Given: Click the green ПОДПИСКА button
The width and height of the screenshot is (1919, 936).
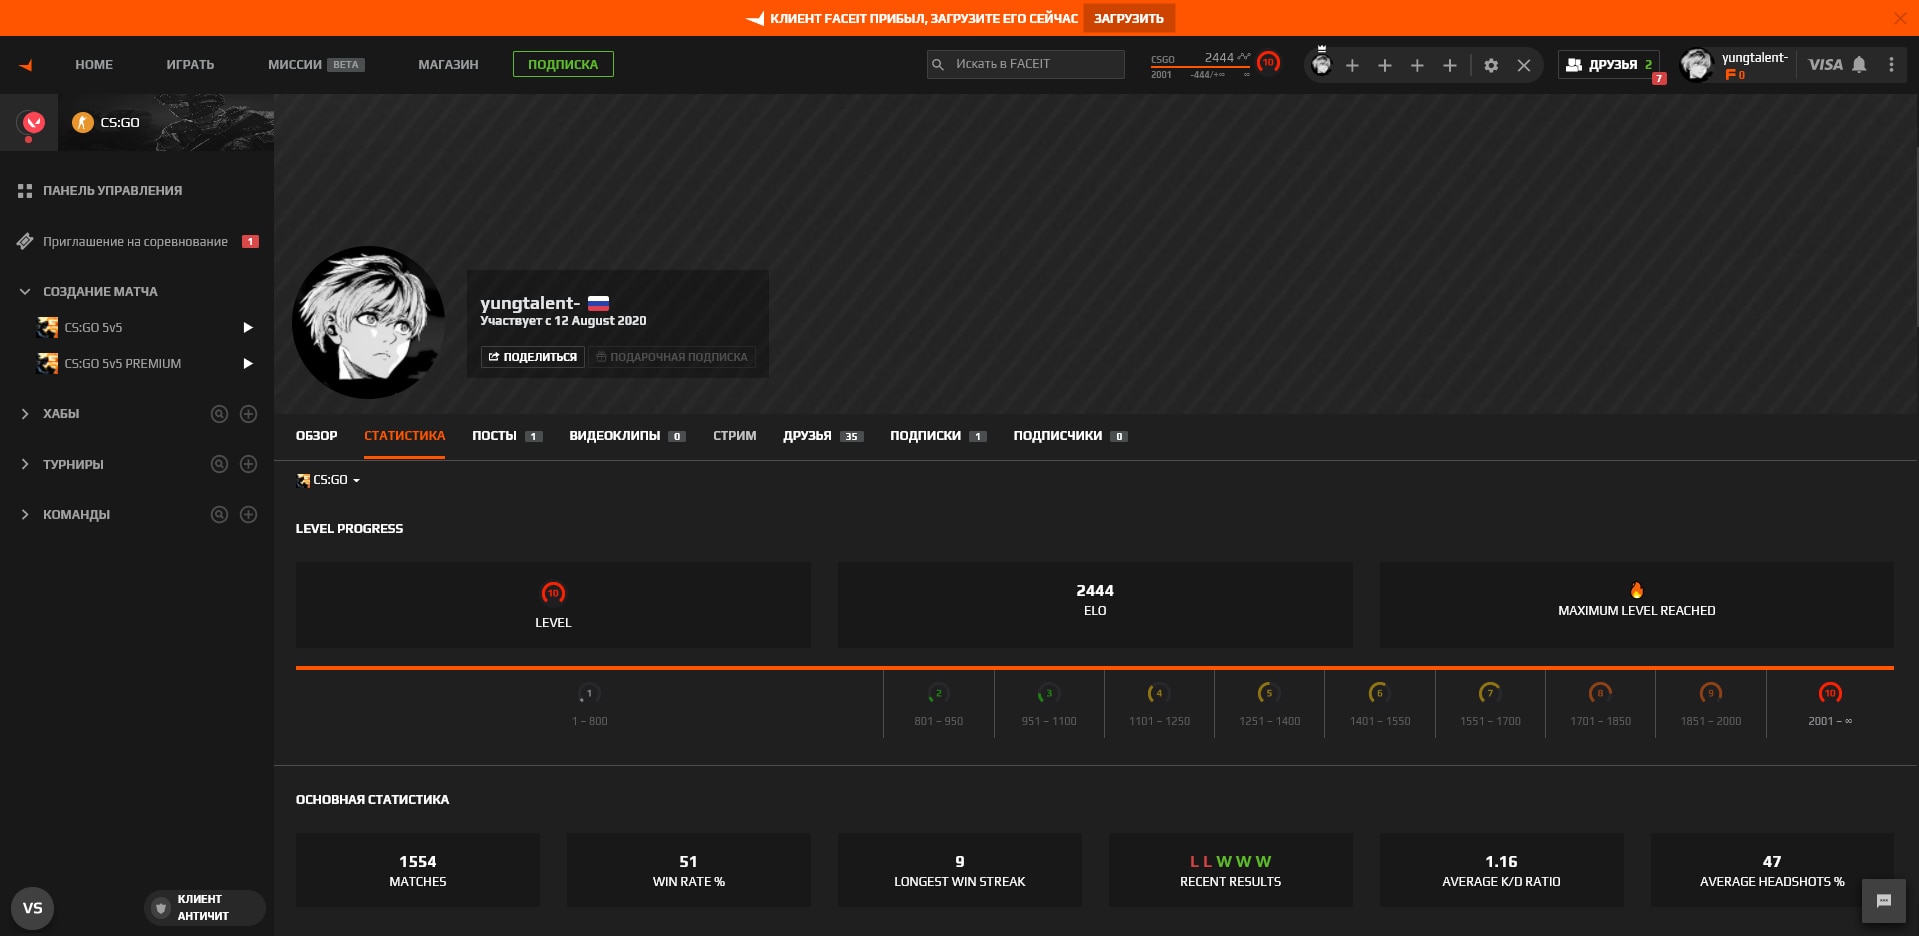Looking at the screenshot, I should [x=563, y=64].
